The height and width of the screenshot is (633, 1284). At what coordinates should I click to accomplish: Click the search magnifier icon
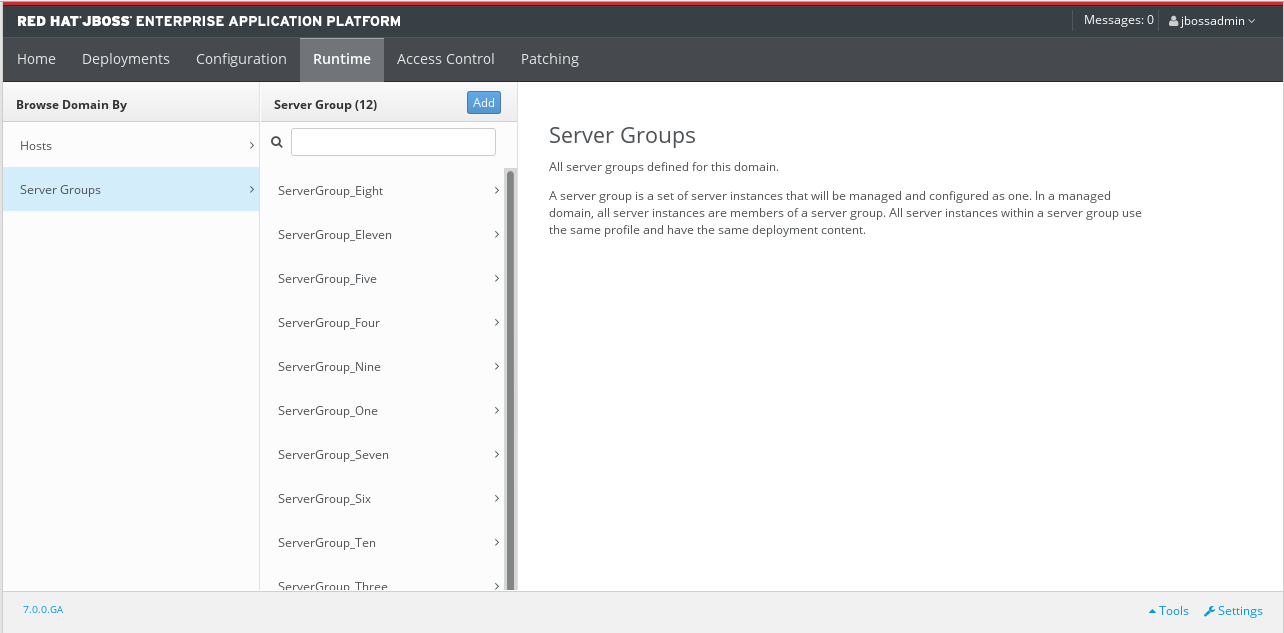click(x=277, y=143)
